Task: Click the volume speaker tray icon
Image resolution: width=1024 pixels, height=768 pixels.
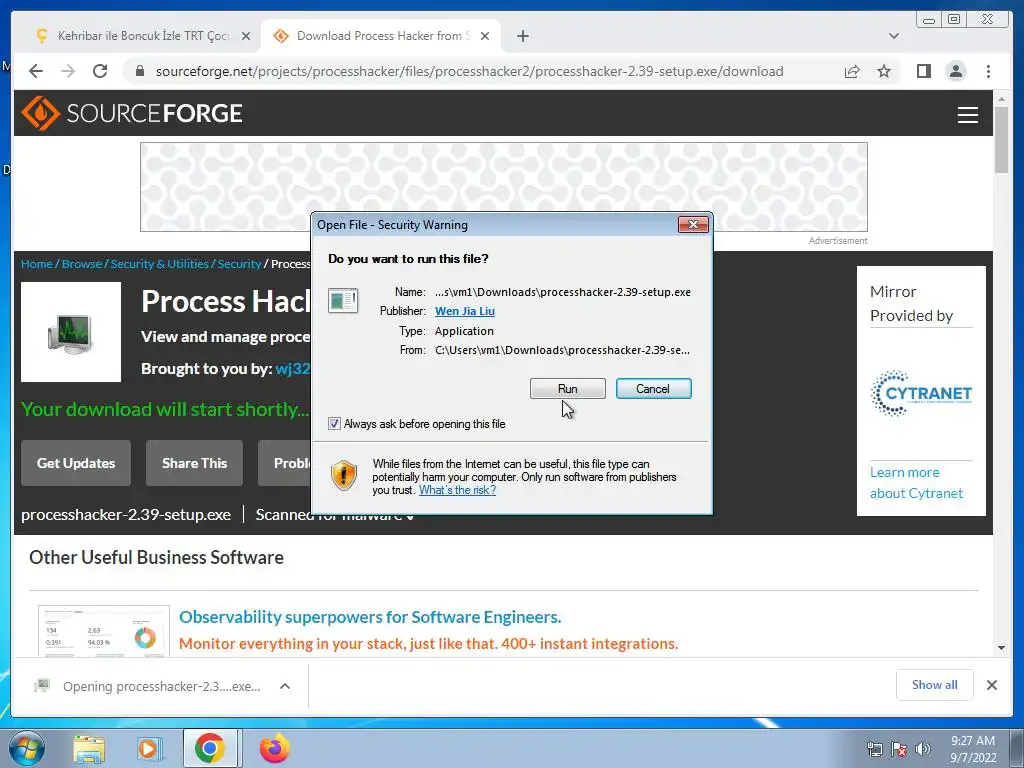Action: pos(922,749)
